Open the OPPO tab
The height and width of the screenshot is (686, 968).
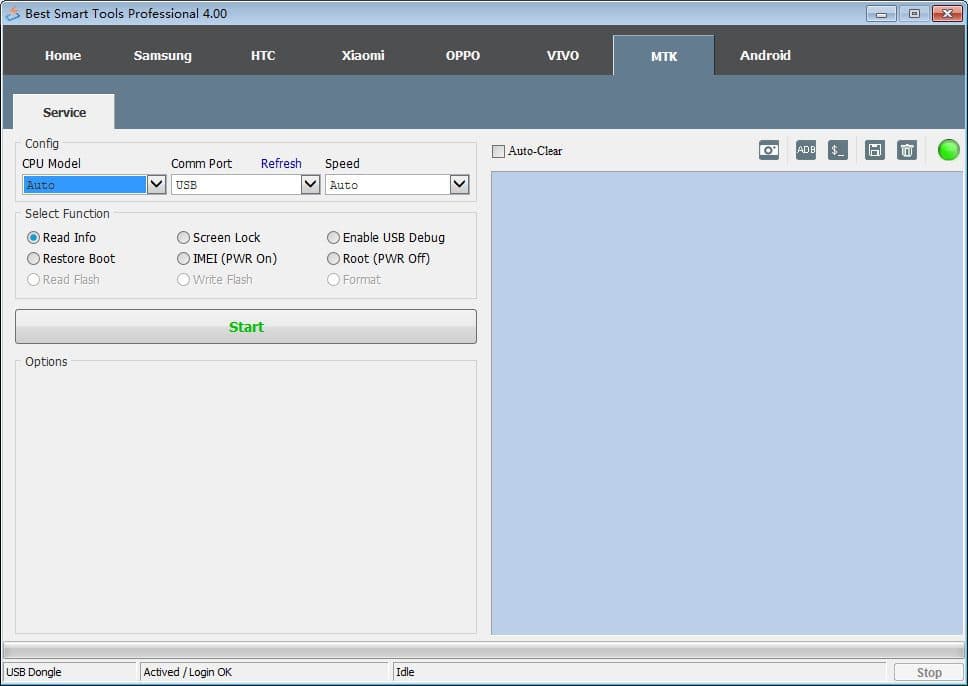click(463, 56)
